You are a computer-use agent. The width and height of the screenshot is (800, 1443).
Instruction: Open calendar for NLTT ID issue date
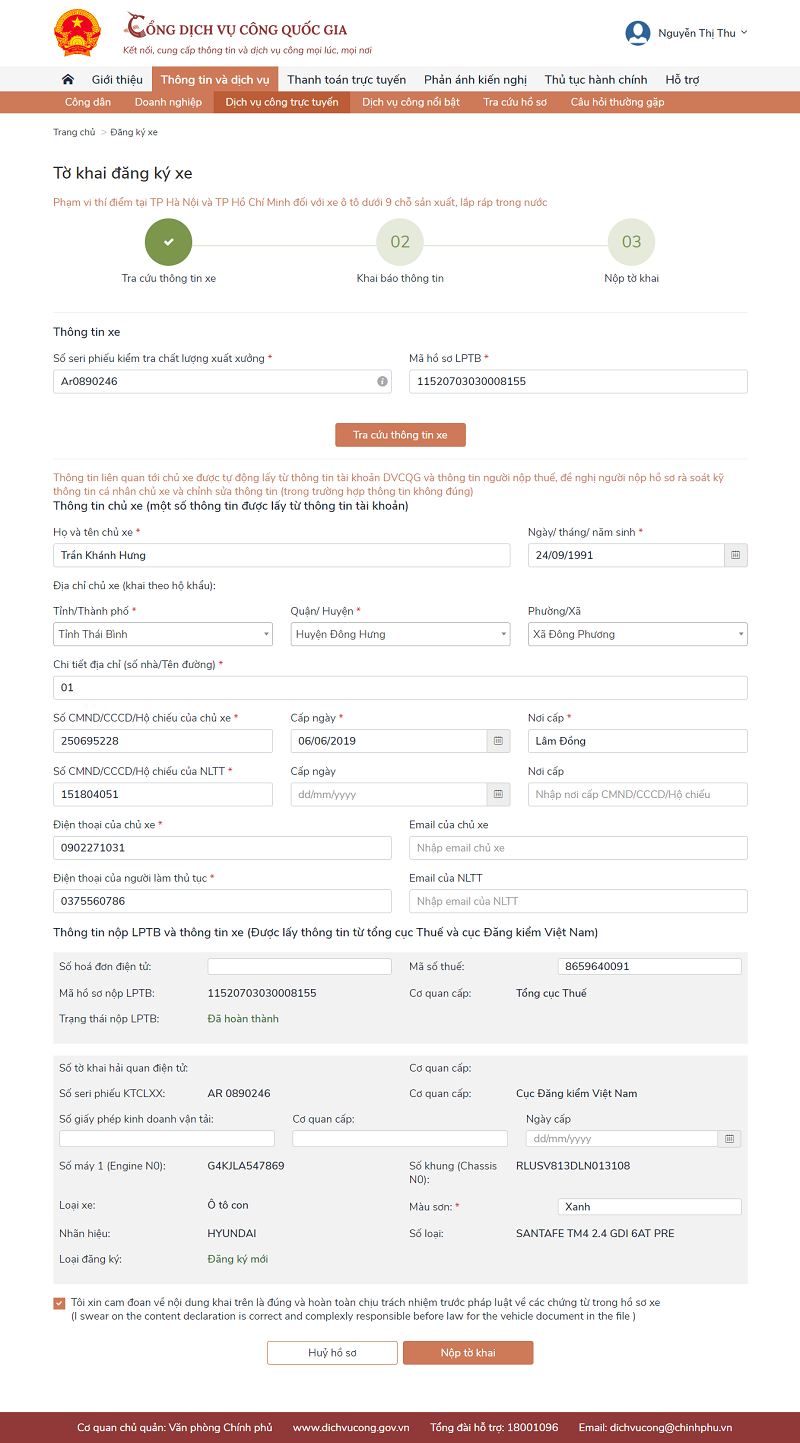[498, 794]
